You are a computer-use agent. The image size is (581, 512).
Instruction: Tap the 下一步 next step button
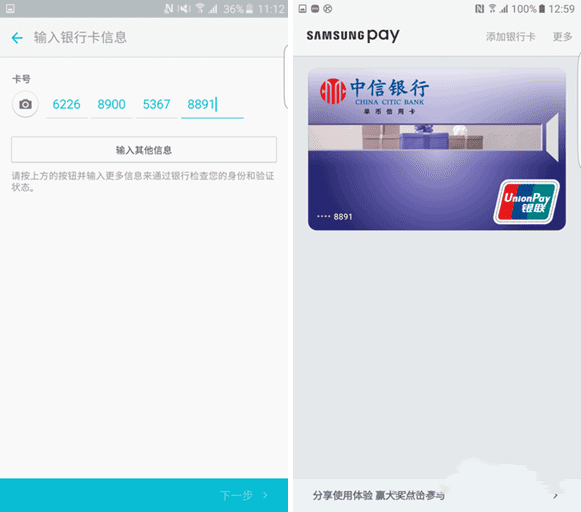pos(236,495)
